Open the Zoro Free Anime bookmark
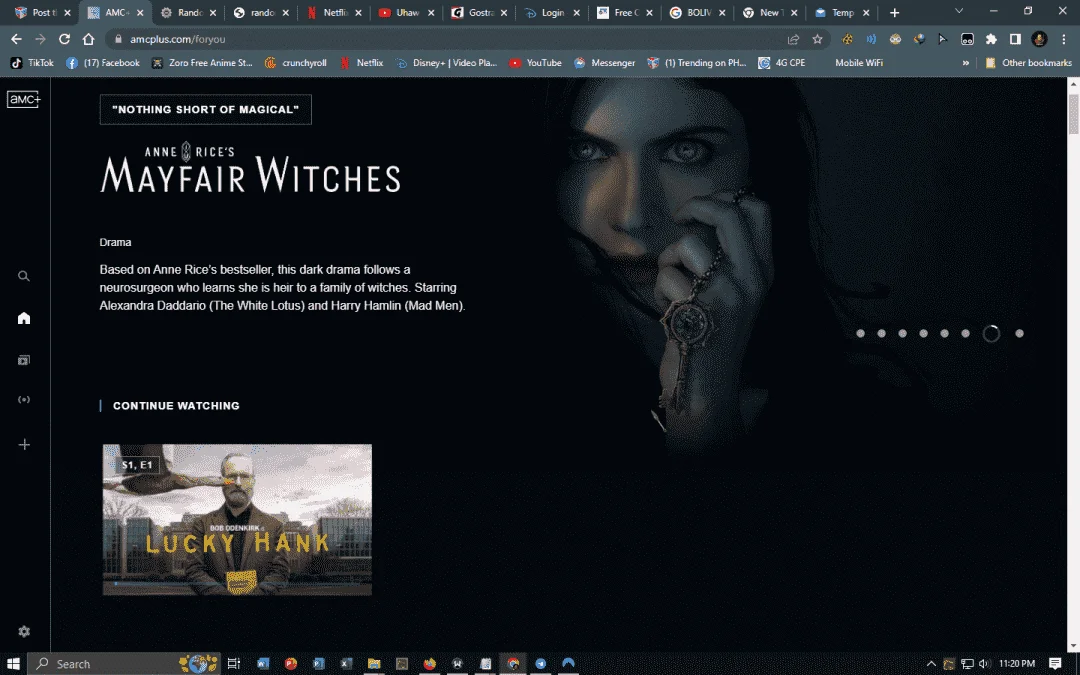Screen dimensions: 1080x675 [202, 63]
